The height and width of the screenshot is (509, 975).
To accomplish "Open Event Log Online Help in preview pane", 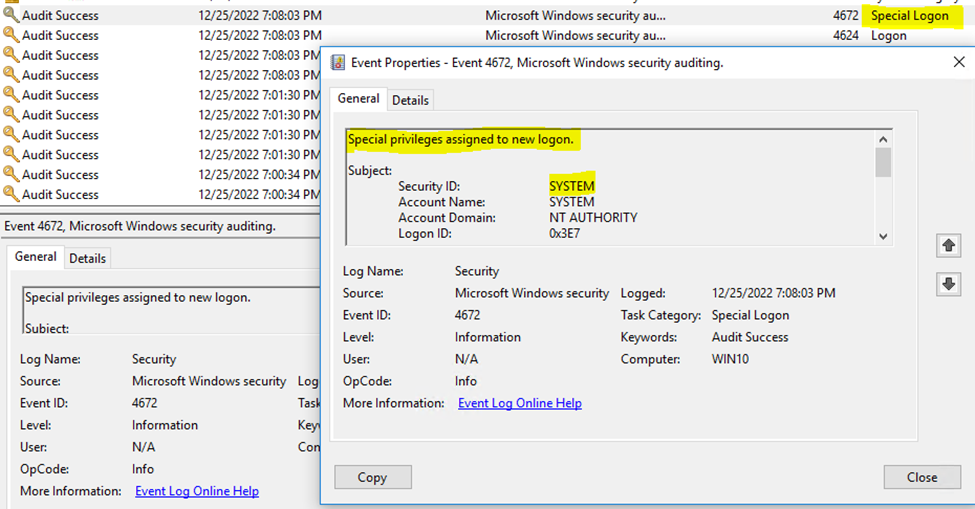I will [x=197, y=491].
